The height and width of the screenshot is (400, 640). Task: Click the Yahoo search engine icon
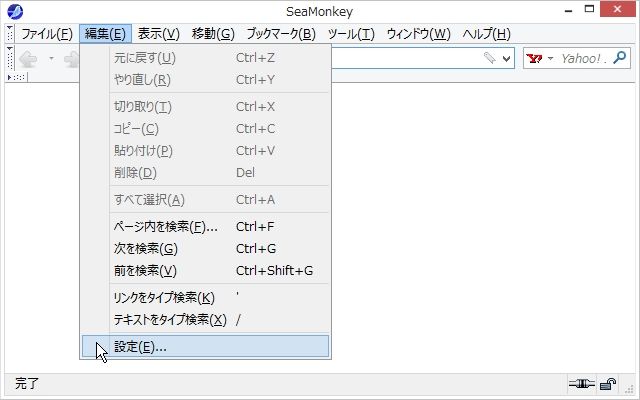tap(534, 58)
